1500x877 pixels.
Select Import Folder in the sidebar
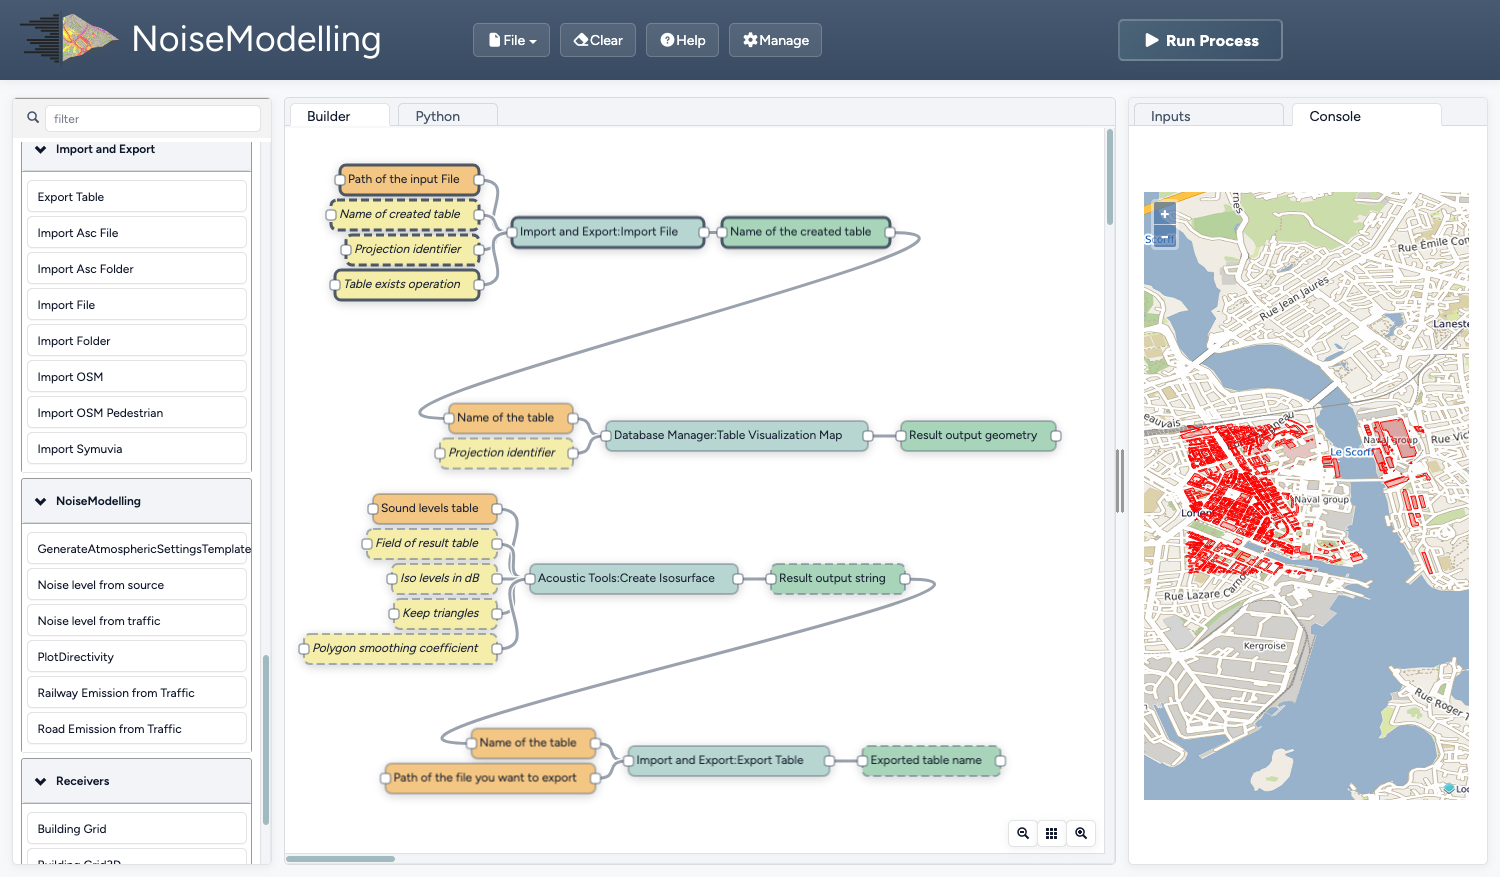coord(136,341)
